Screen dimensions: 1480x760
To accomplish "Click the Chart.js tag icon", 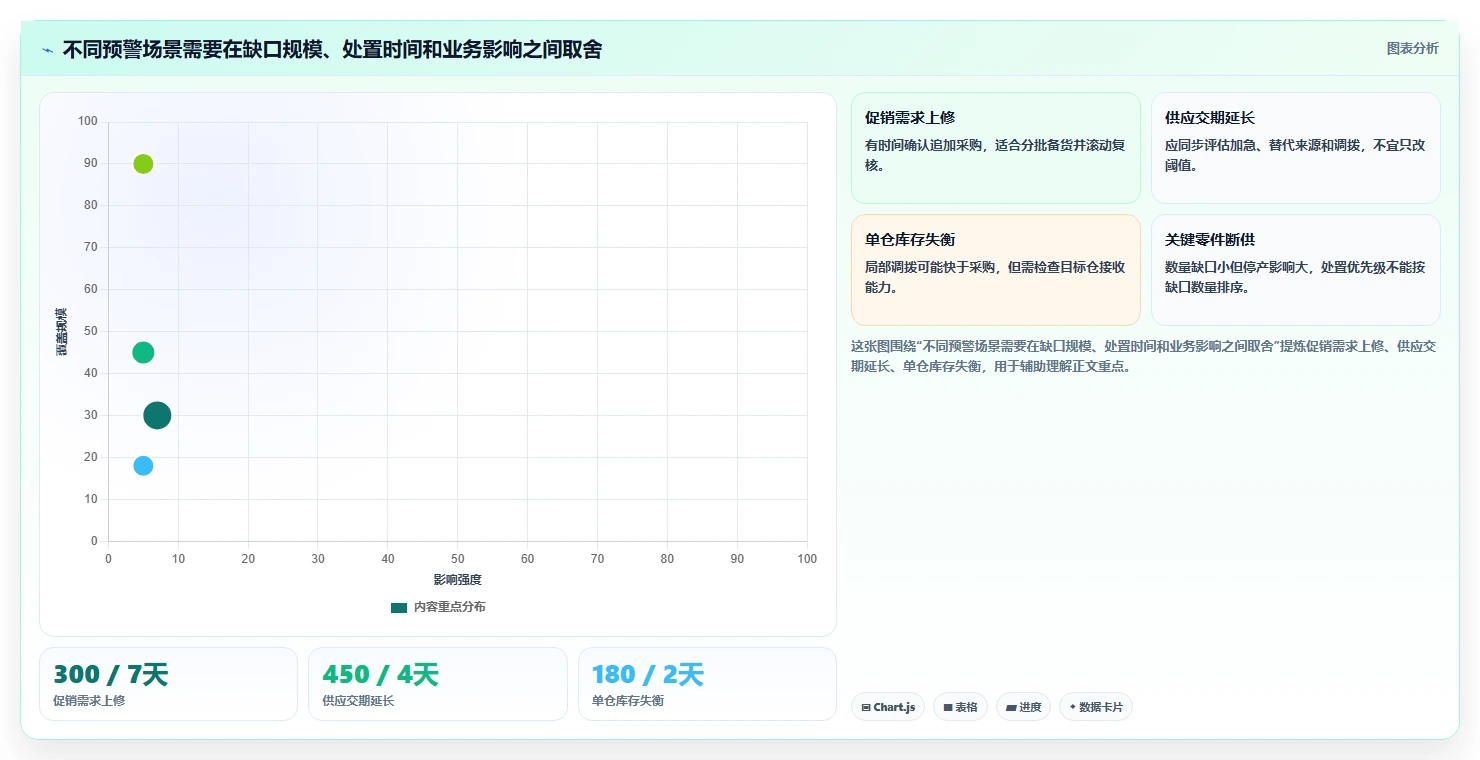I will [x=866, y=708].
